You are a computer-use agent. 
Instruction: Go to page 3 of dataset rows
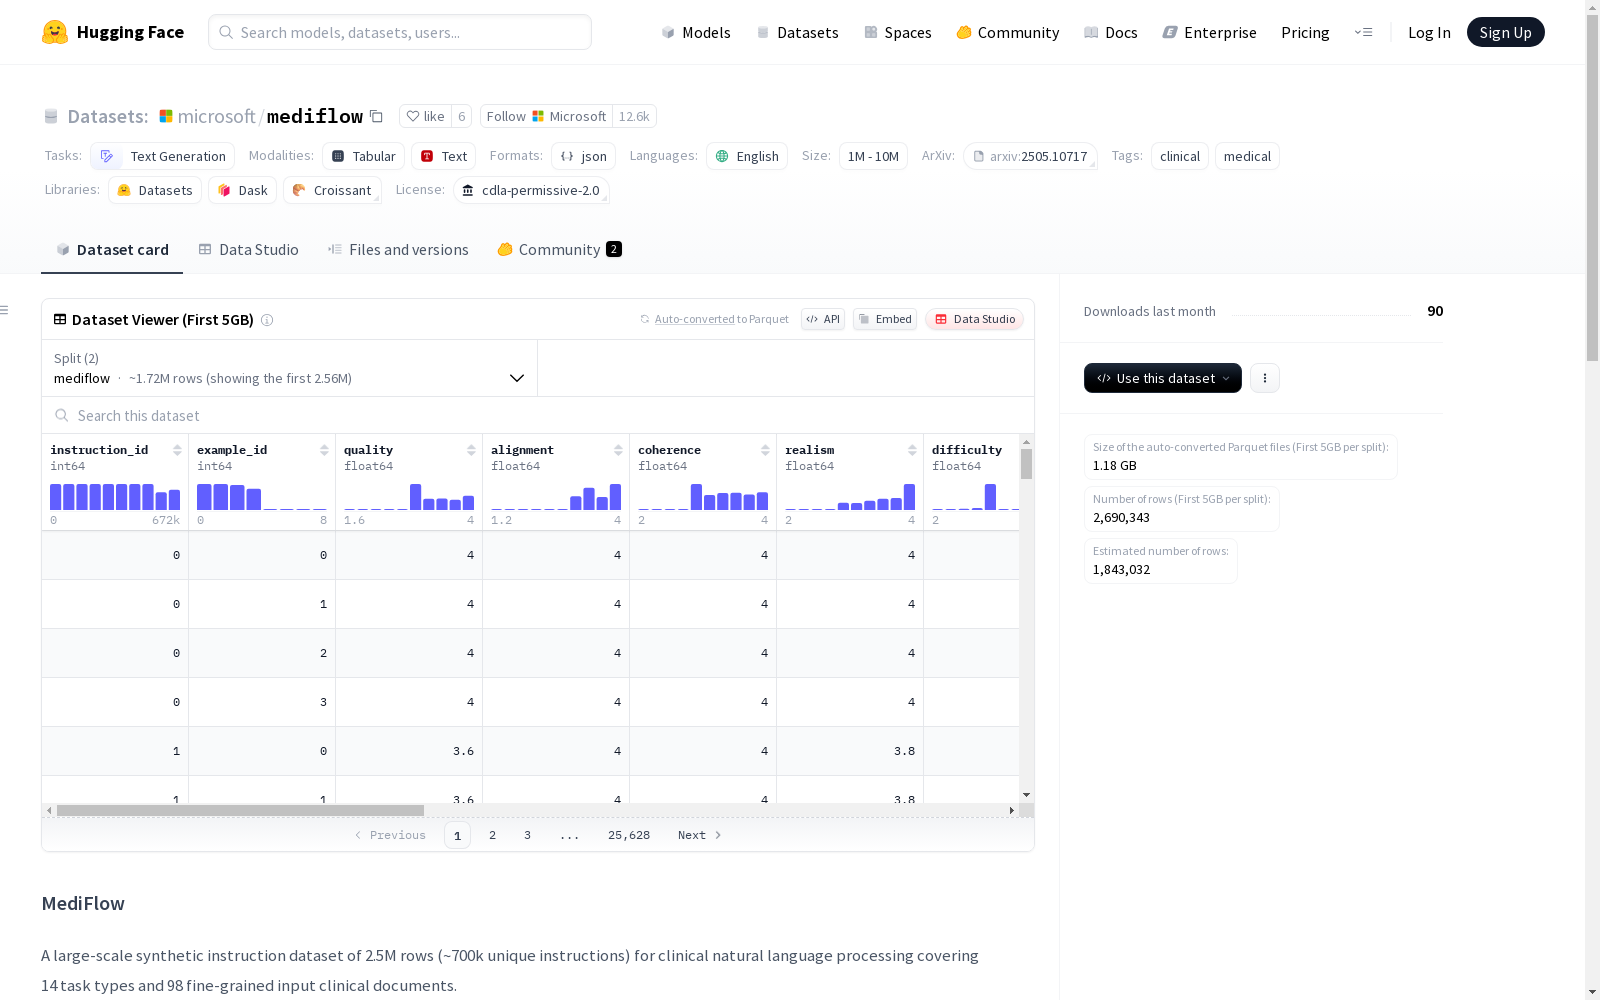[527, 835]
